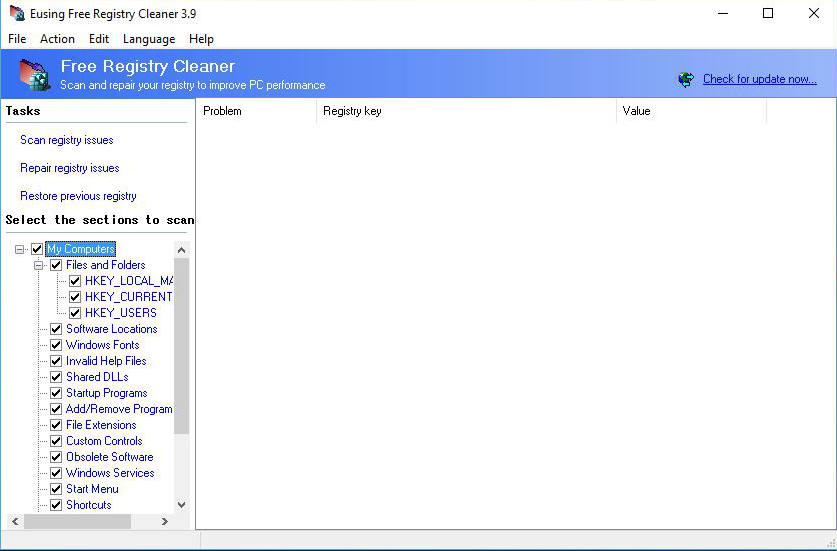Collapse the My Computers tree node
This screenshot has width=837, height=551.
point(20,249)
